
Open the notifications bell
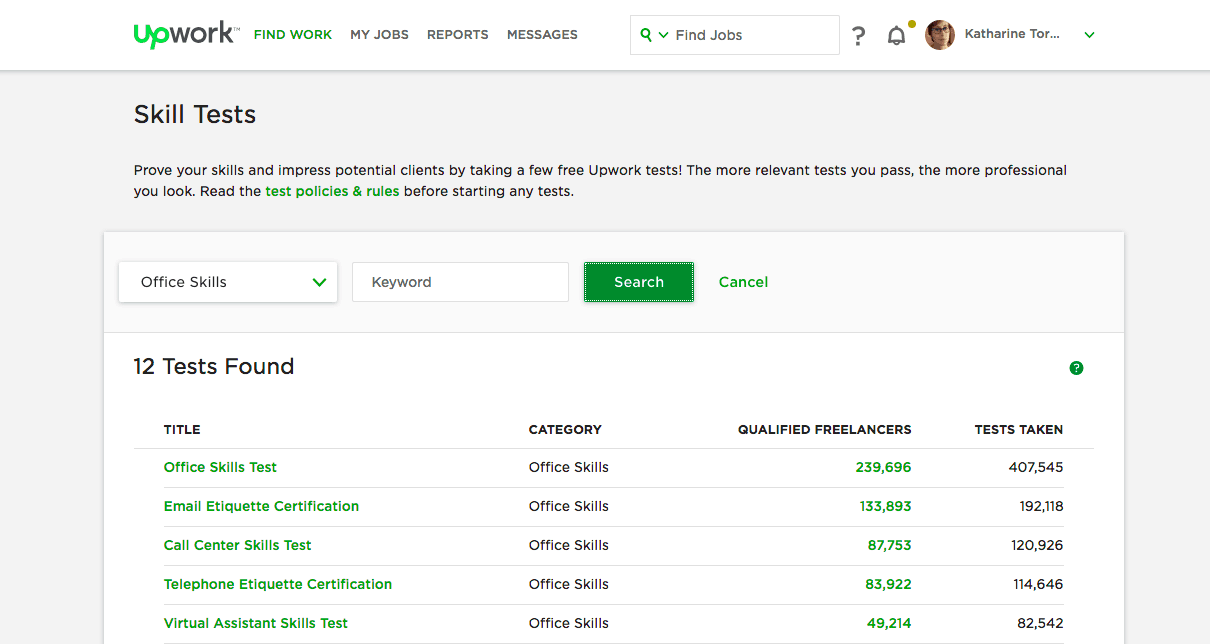click(x=897, y=36)
